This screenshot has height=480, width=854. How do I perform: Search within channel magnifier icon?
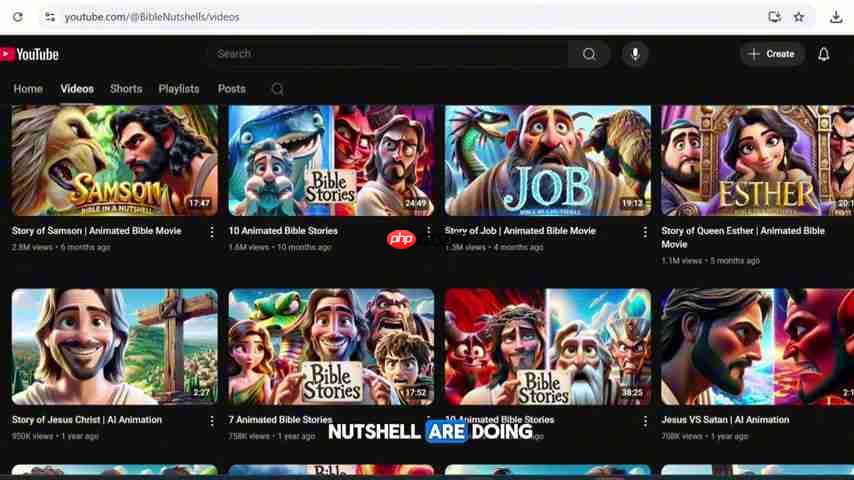(277, 89)
